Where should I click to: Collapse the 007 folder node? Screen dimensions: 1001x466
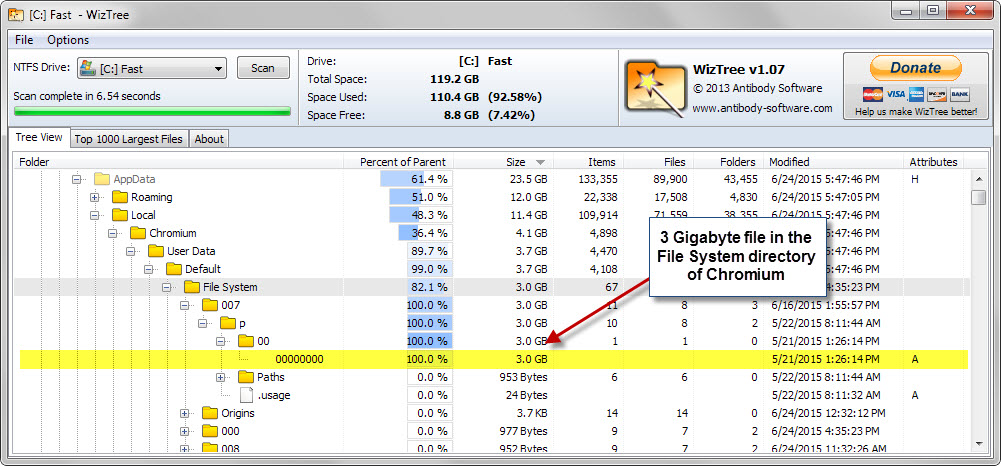tap(184, 305)
